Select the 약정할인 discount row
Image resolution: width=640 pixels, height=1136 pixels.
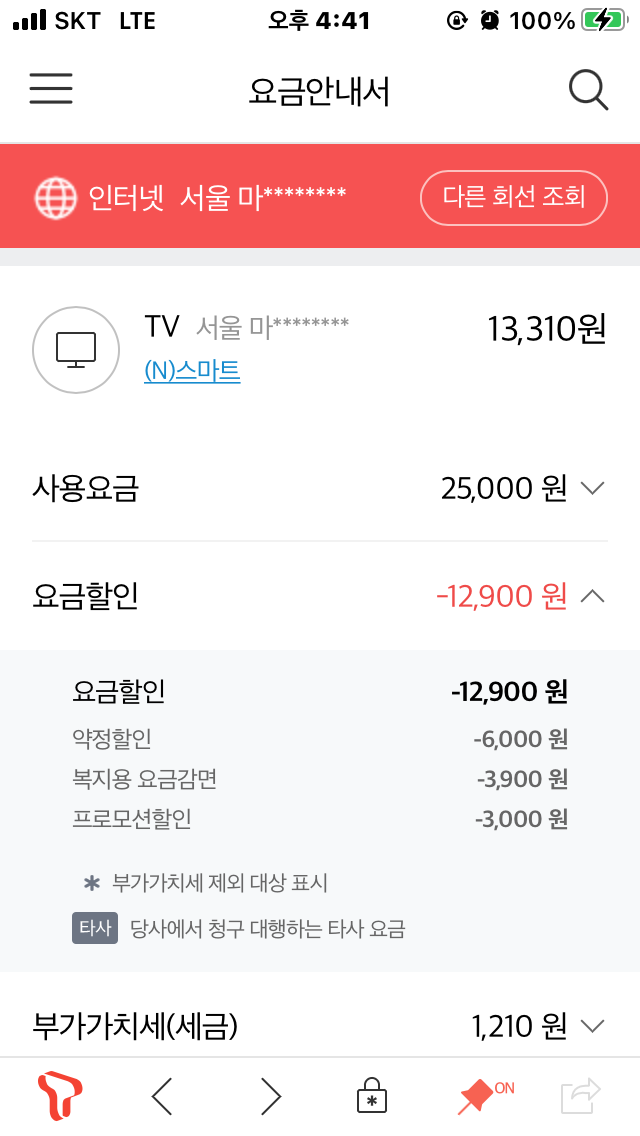[320, 739]
